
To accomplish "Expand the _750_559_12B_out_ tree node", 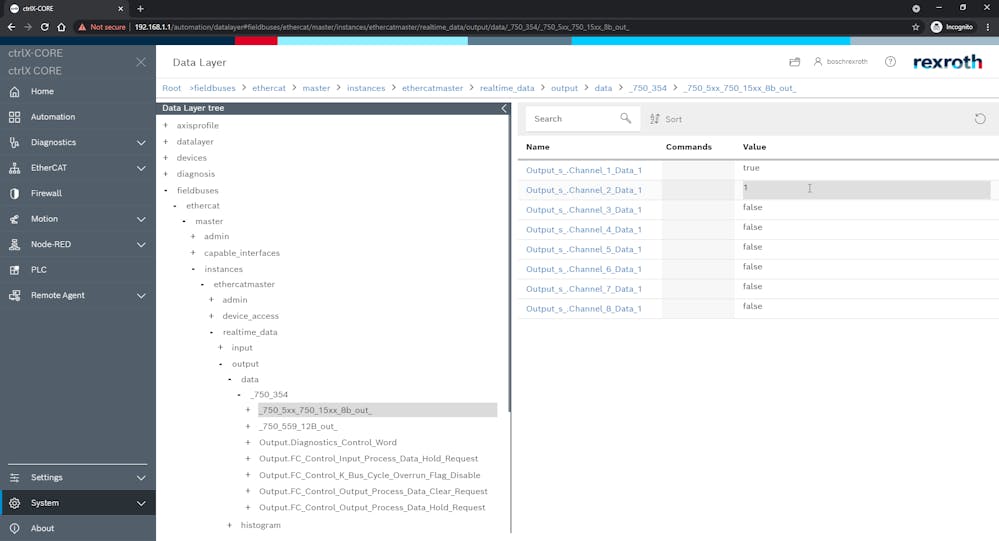I will (248, 426).
